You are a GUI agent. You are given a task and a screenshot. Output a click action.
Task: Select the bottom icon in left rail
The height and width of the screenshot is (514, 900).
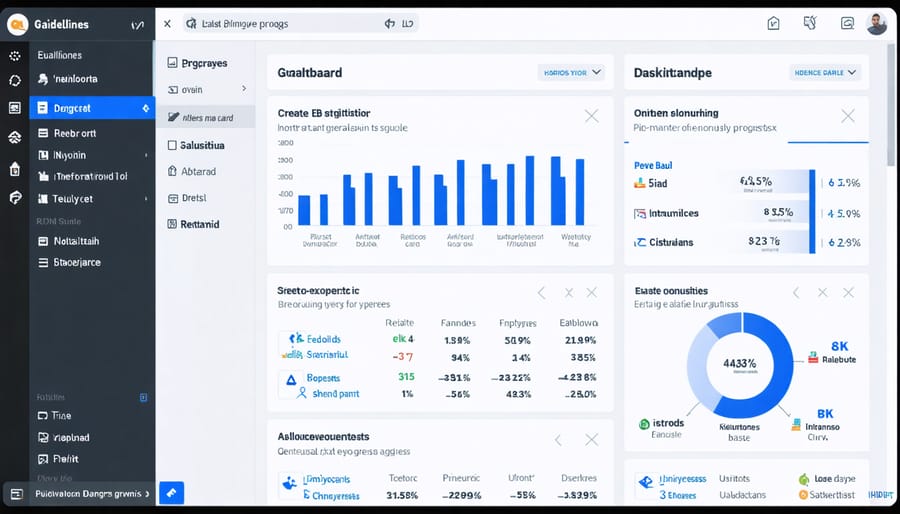pos(15,198)
